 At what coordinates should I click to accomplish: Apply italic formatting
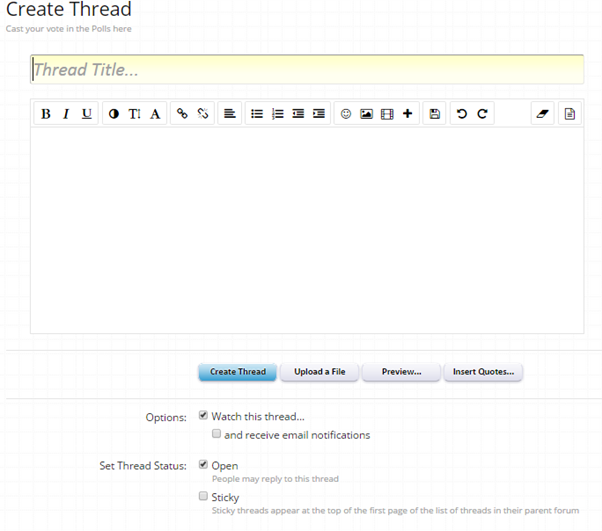pyautogui.click(x=66, y=114)
